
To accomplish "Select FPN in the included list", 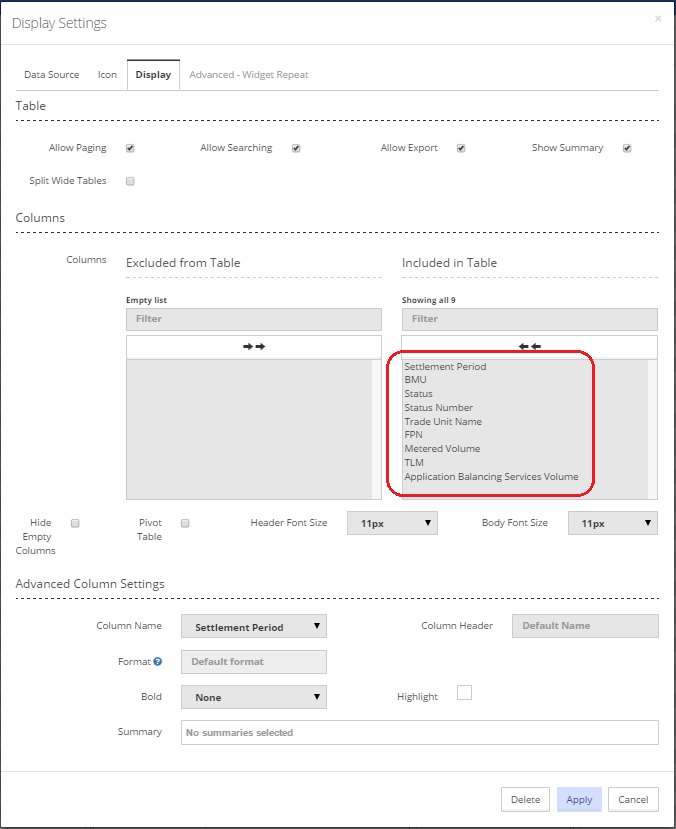I will 413,435.
